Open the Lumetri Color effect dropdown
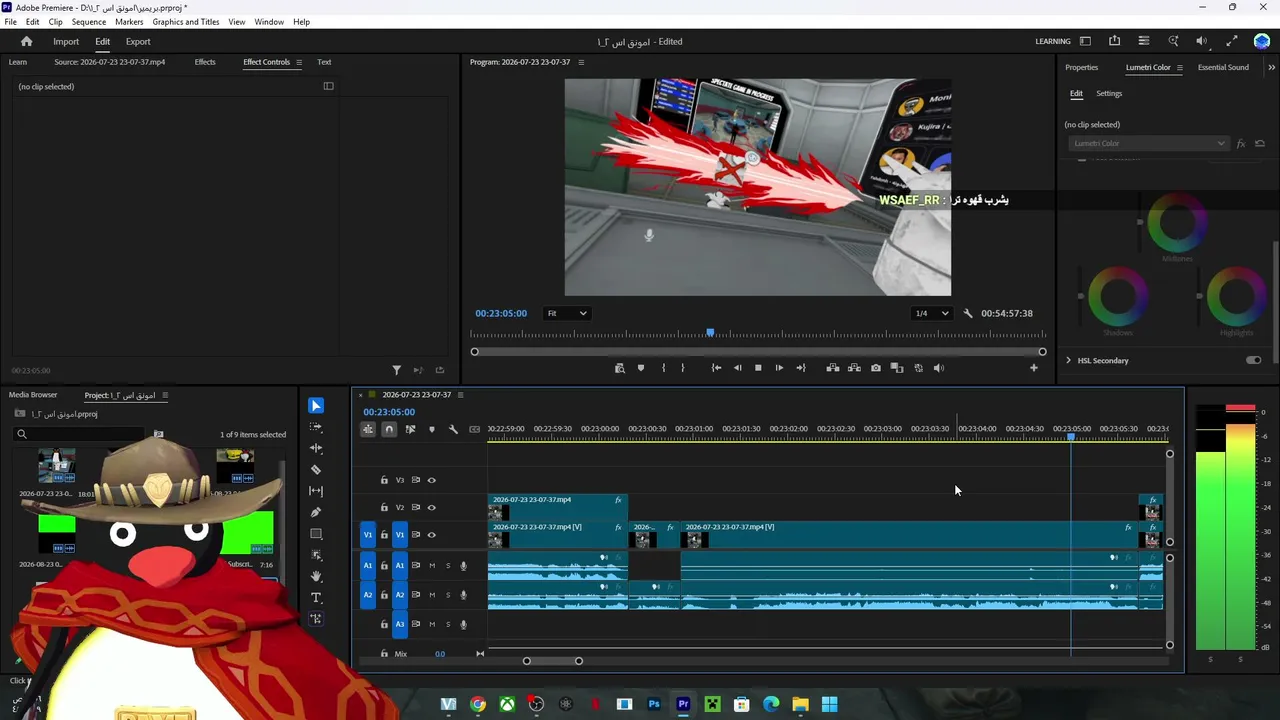1280x720 pixels. [1147, 143]
